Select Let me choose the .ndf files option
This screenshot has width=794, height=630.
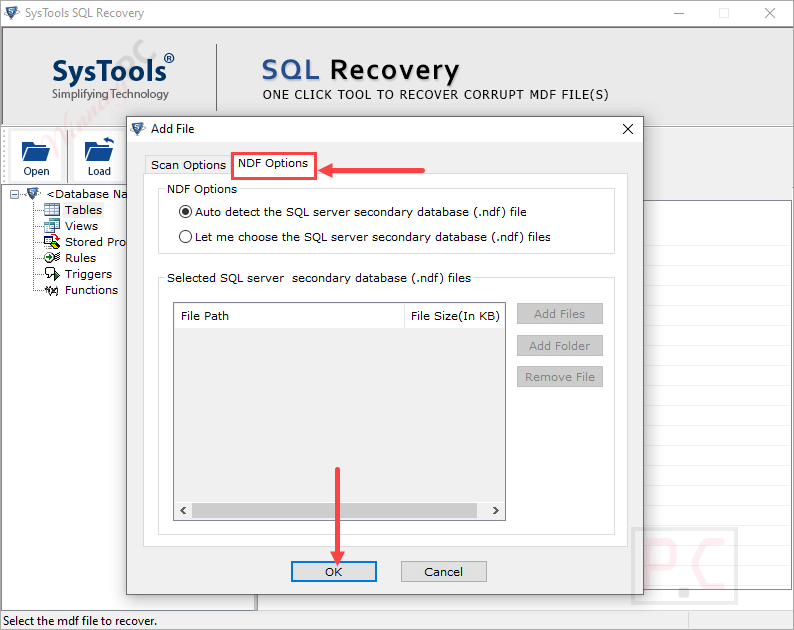click(x=185, y=237)
